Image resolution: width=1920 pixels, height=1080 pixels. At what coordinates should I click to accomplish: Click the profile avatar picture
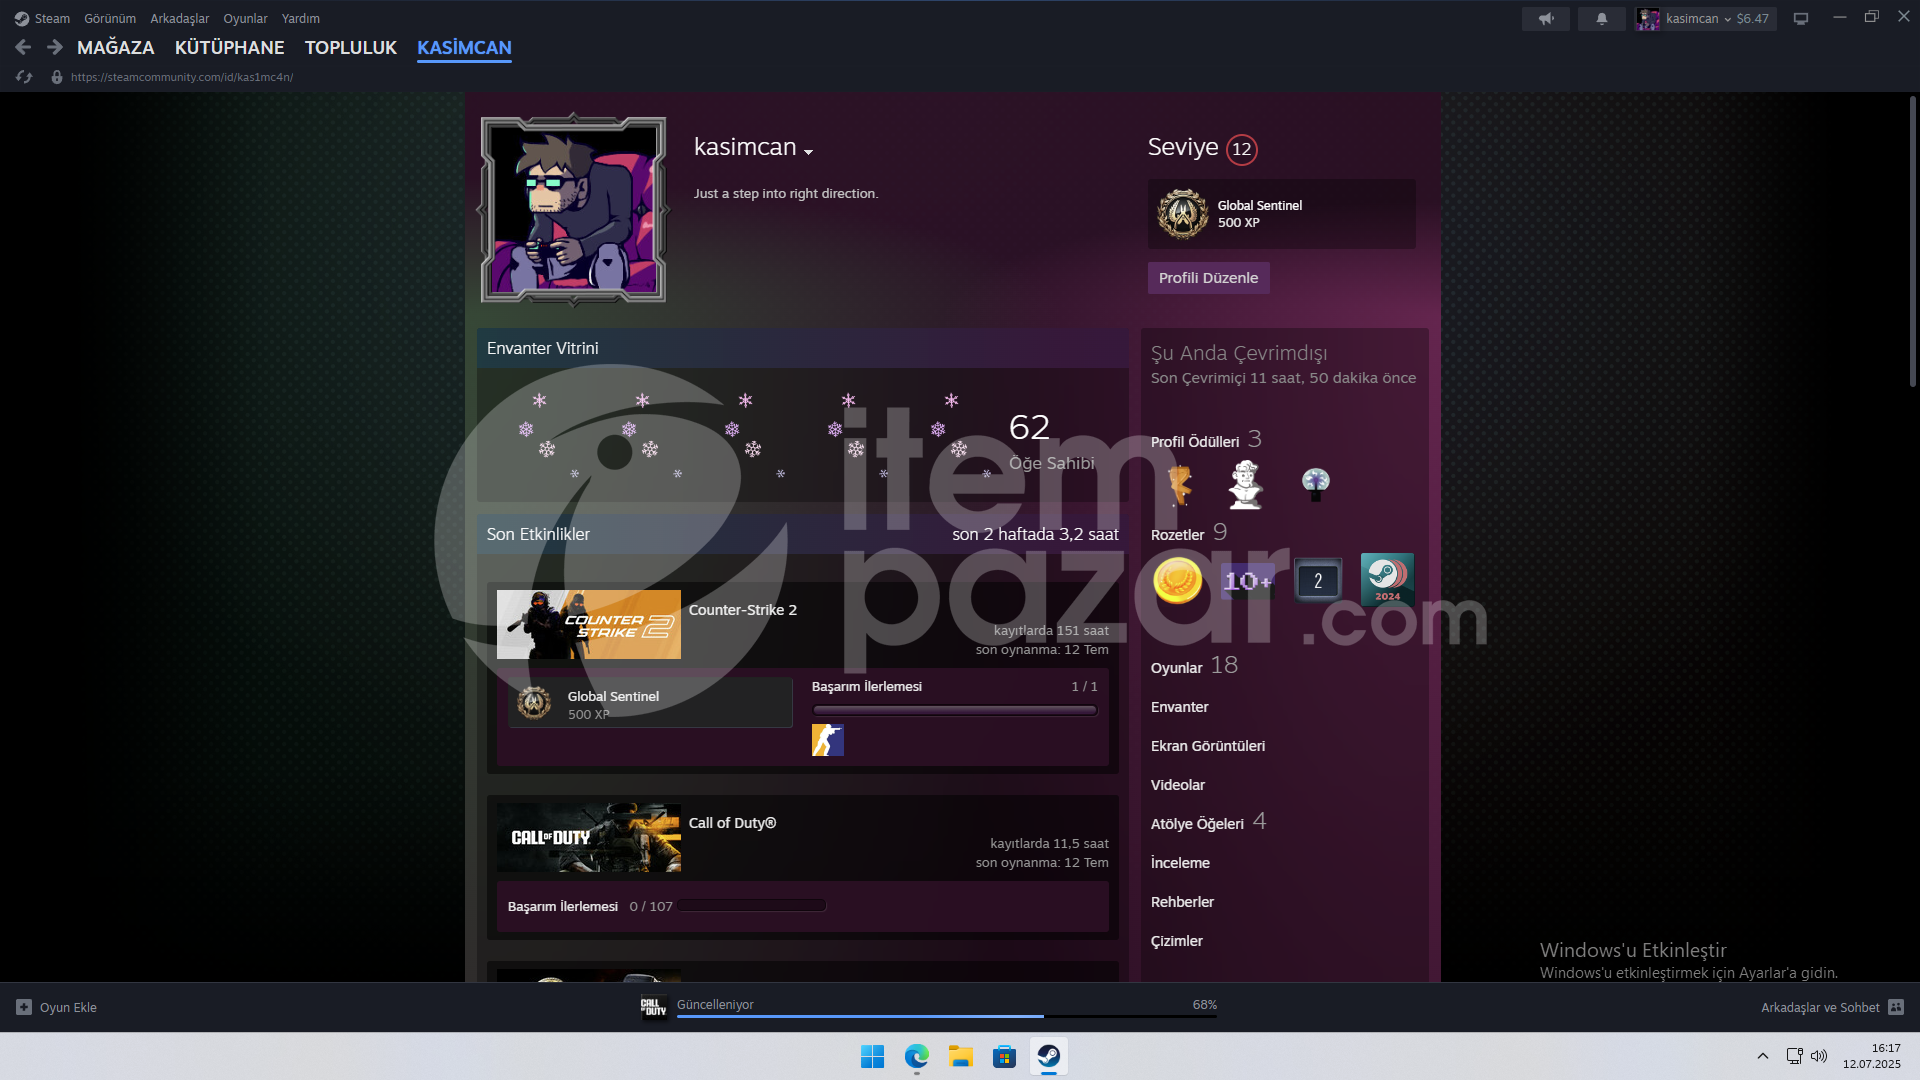(573, 208)
